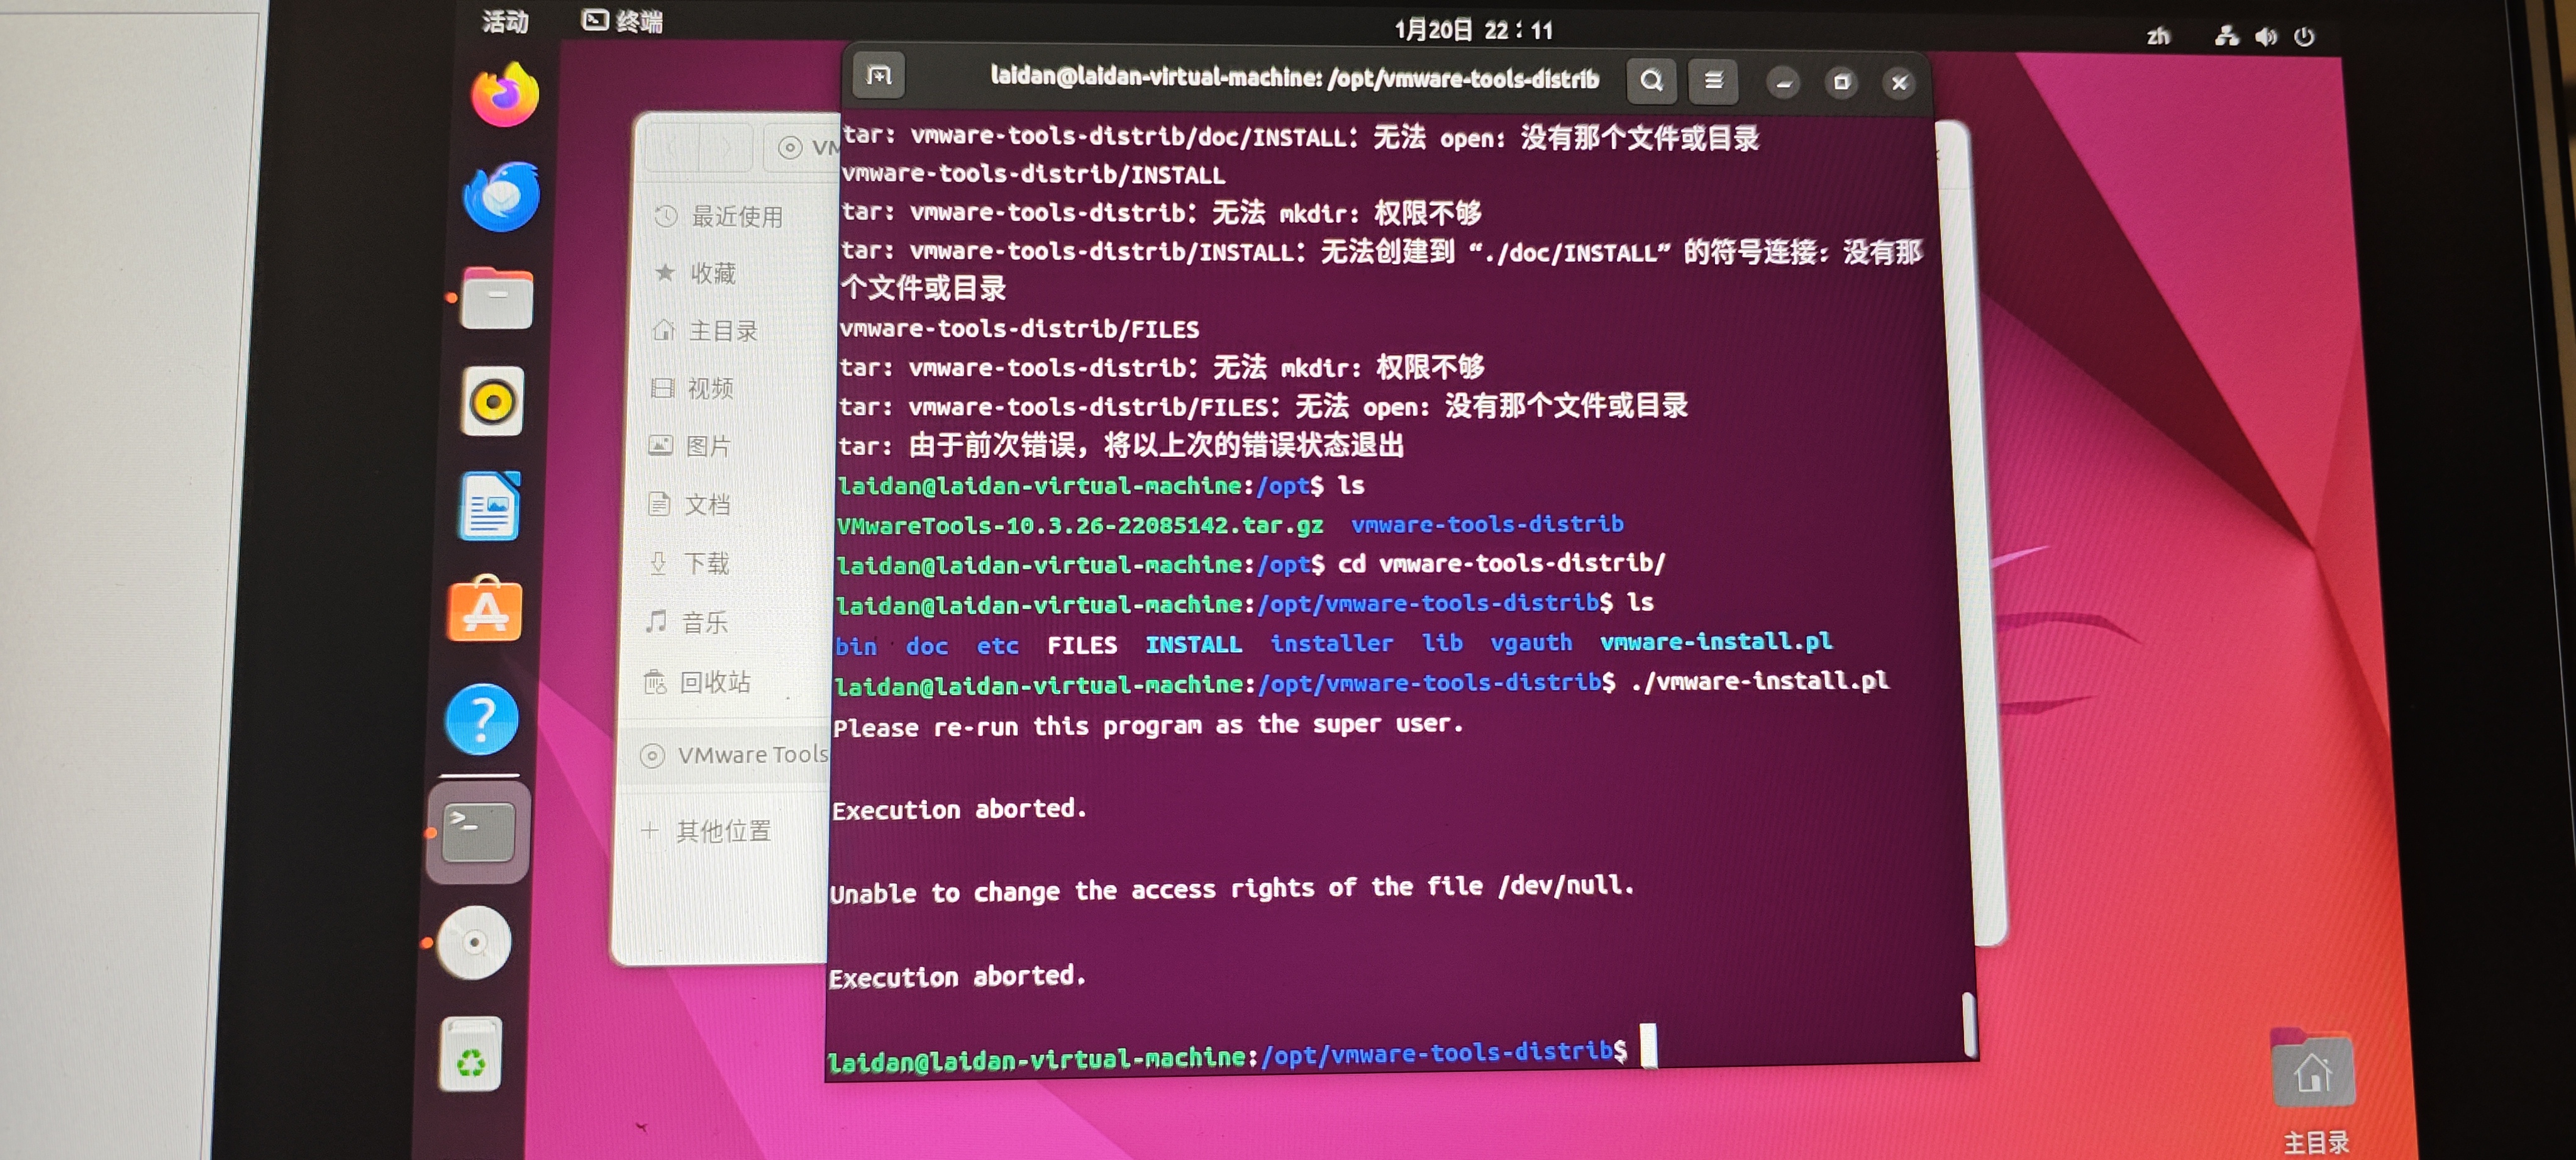Click 活动 activities button in top bar

click(x=505, y=22)
